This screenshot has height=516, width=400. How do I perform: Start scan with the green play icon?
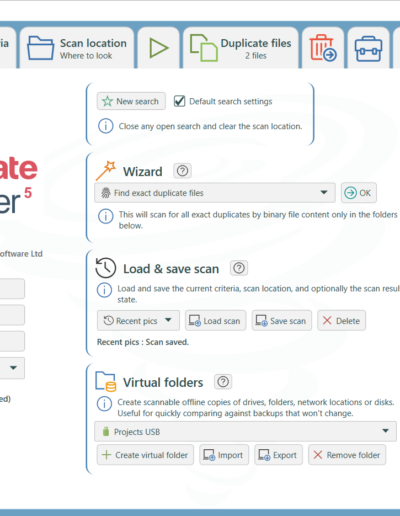159,48
